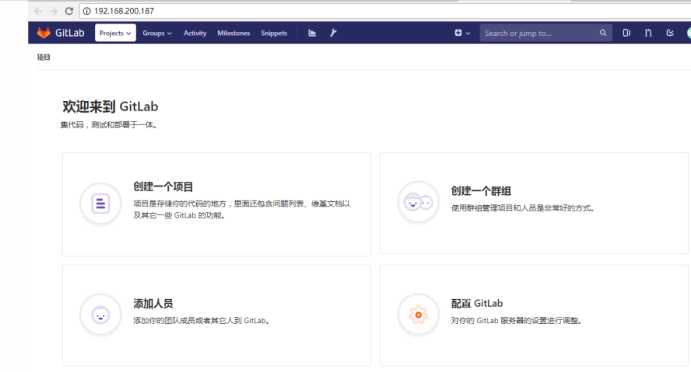Click the GitLab wordmark text

pos(70,33)
